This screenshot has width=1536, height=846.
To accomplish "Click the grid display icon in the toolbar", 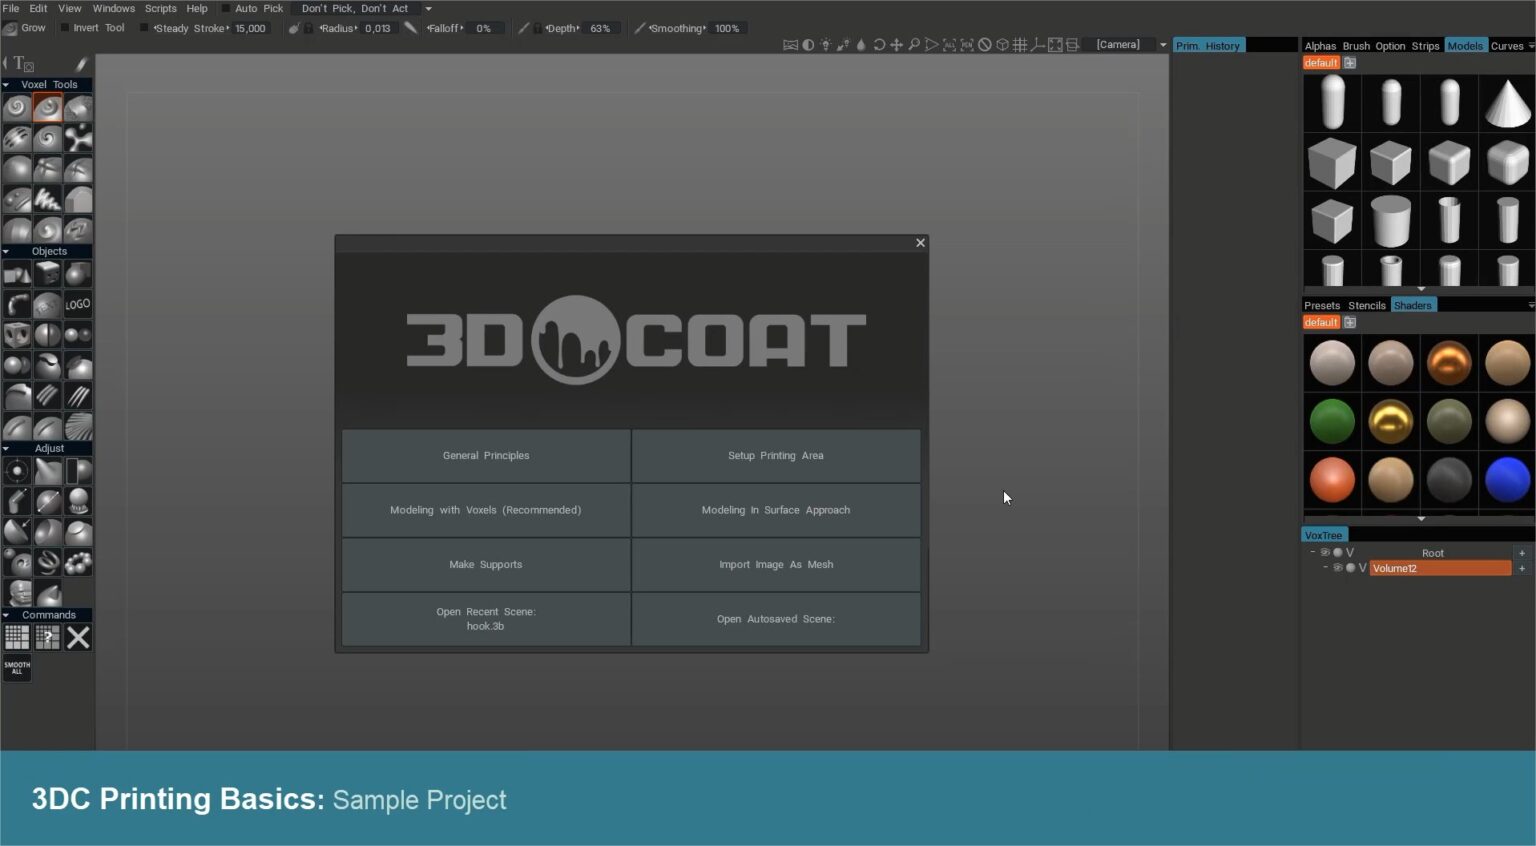I will [x=1020, y=45].
